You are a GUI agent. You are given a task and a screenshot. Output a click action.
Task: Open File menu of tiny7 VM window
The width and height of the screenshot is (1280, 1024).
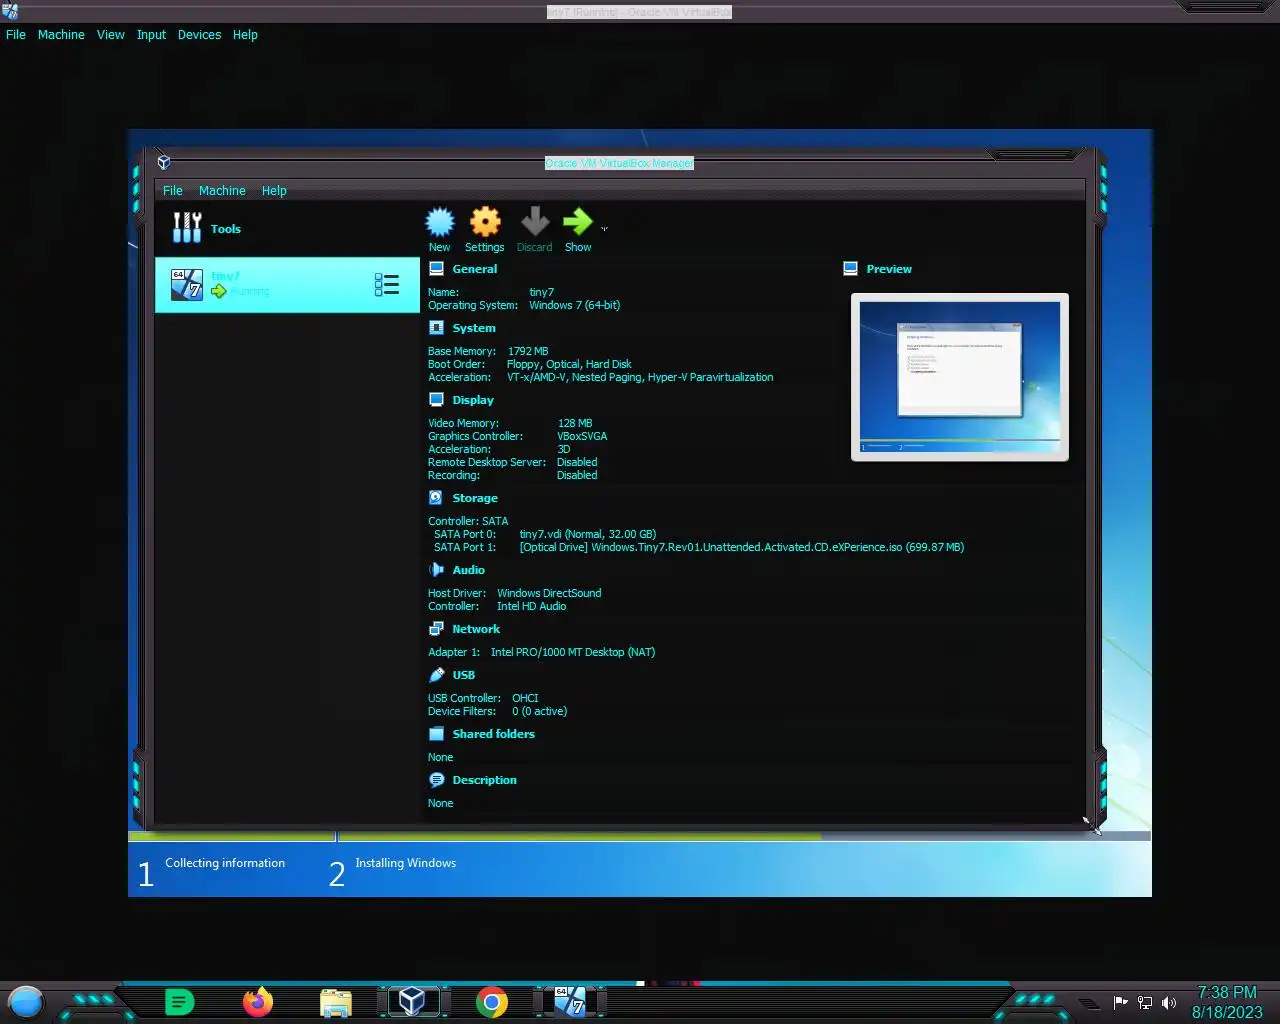(16, 35)
